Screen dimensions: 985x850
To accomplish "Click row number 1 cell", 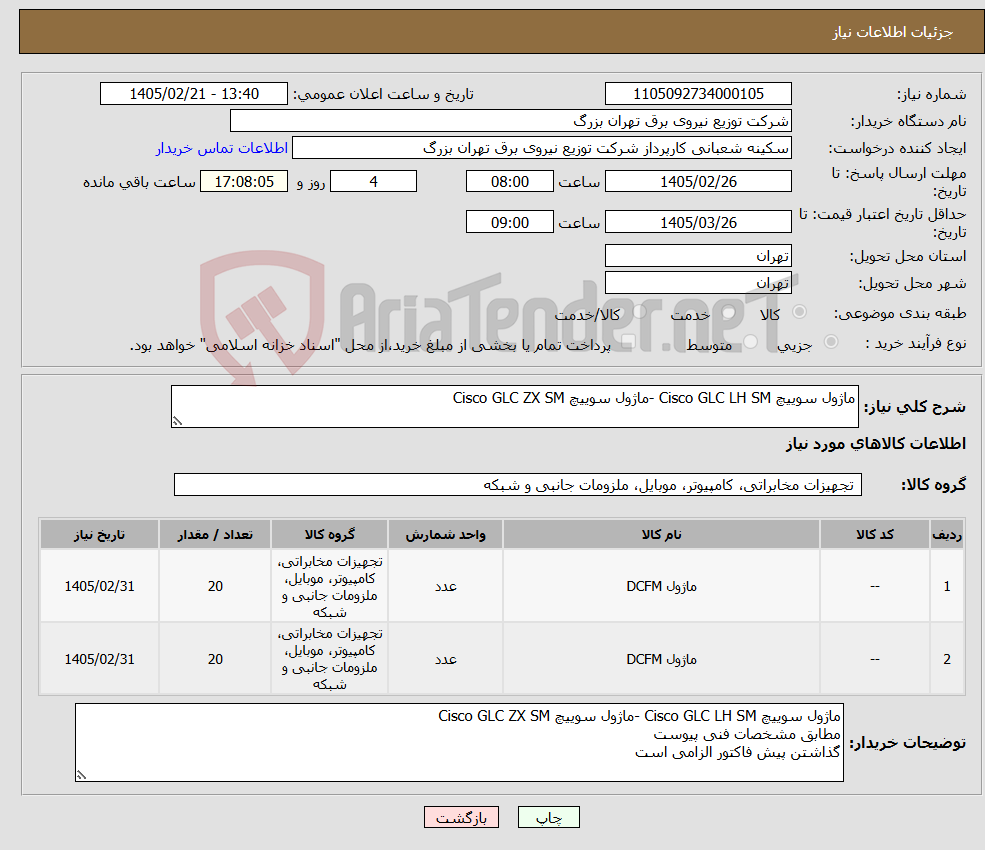I will click(947, 586).
